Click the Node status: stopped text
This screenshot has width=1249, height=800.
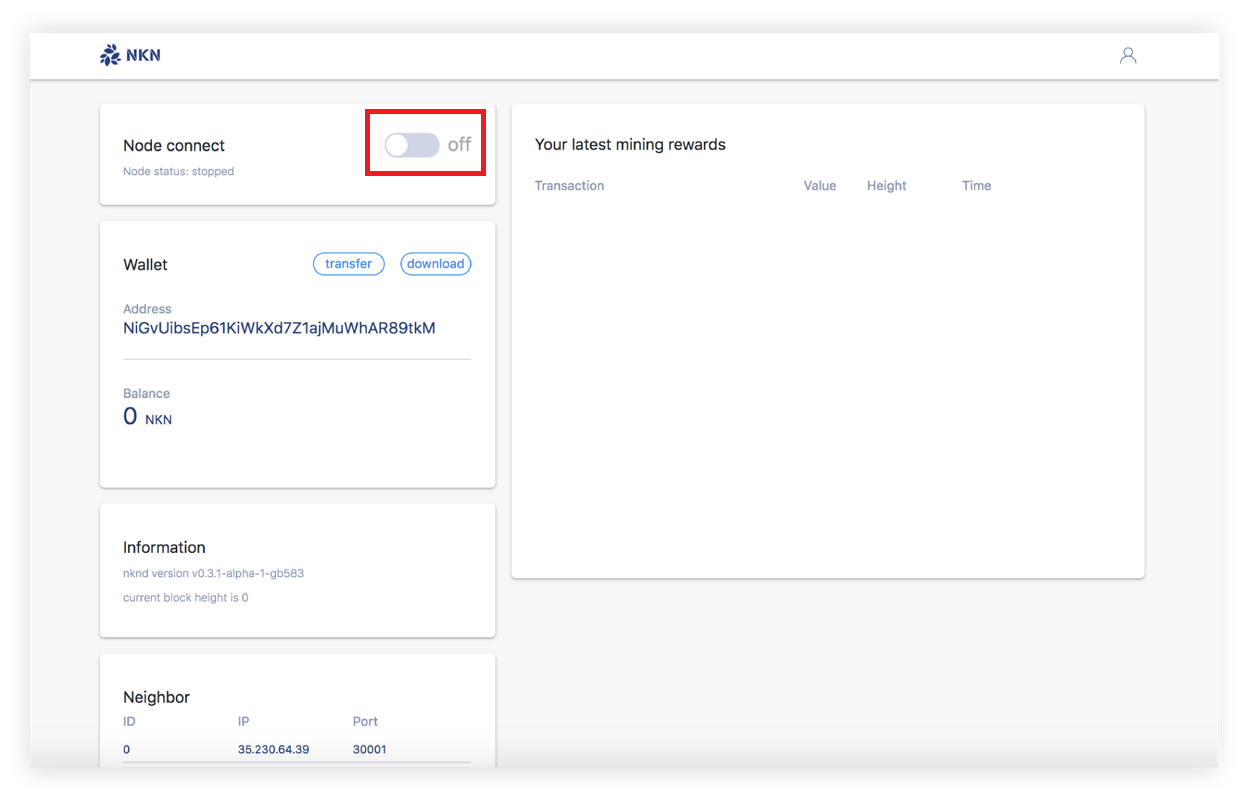(x=178, y=172)
